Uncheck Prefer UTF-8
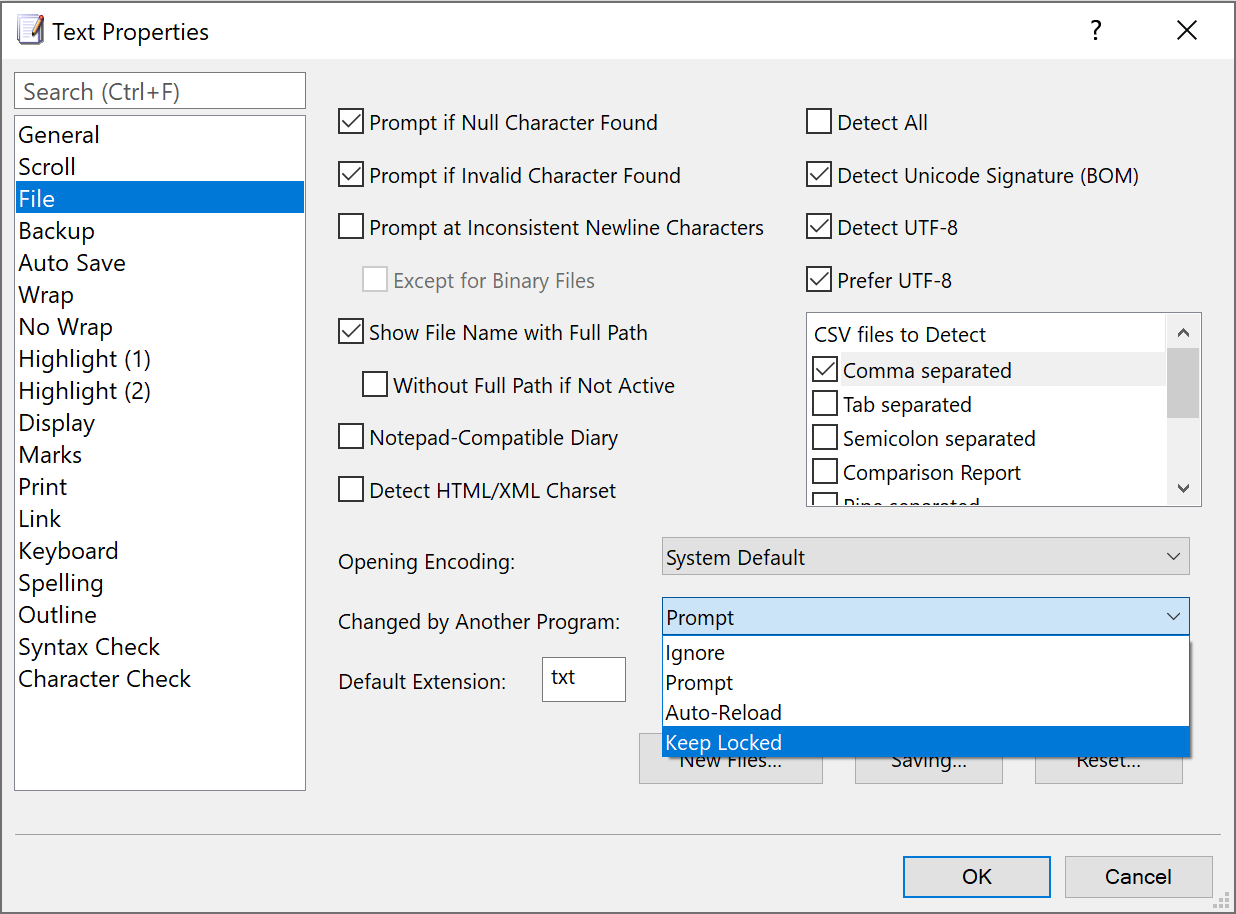1236x914 pixels. pyautogui.click(x=819, y=280)
